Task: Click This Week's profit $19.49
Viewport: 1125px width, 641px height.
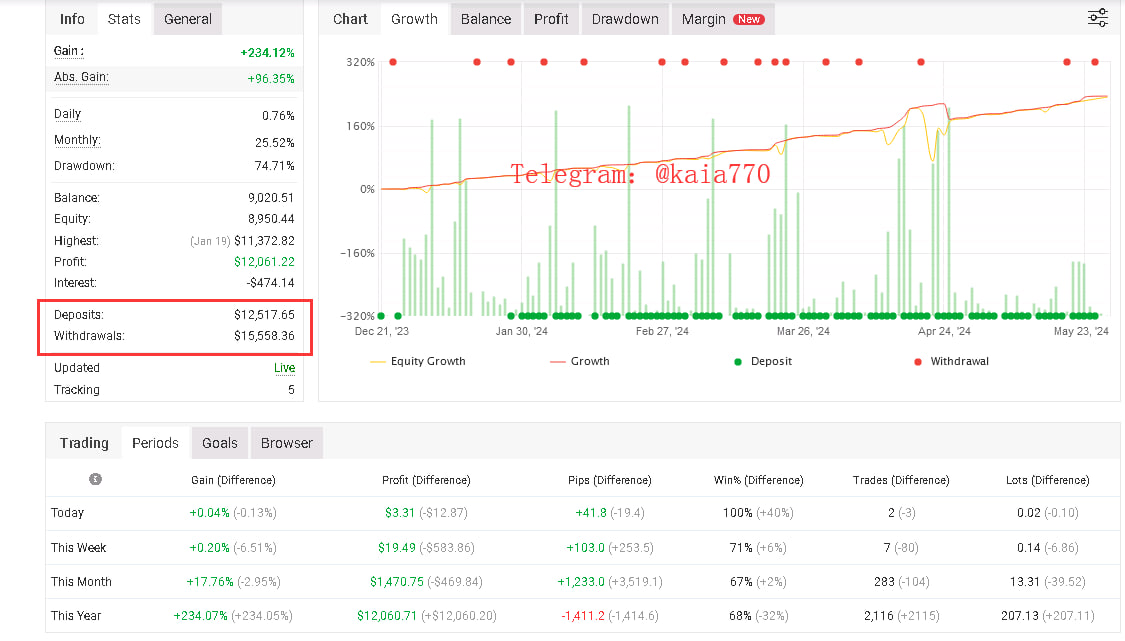Action: (x=397, y=548)
